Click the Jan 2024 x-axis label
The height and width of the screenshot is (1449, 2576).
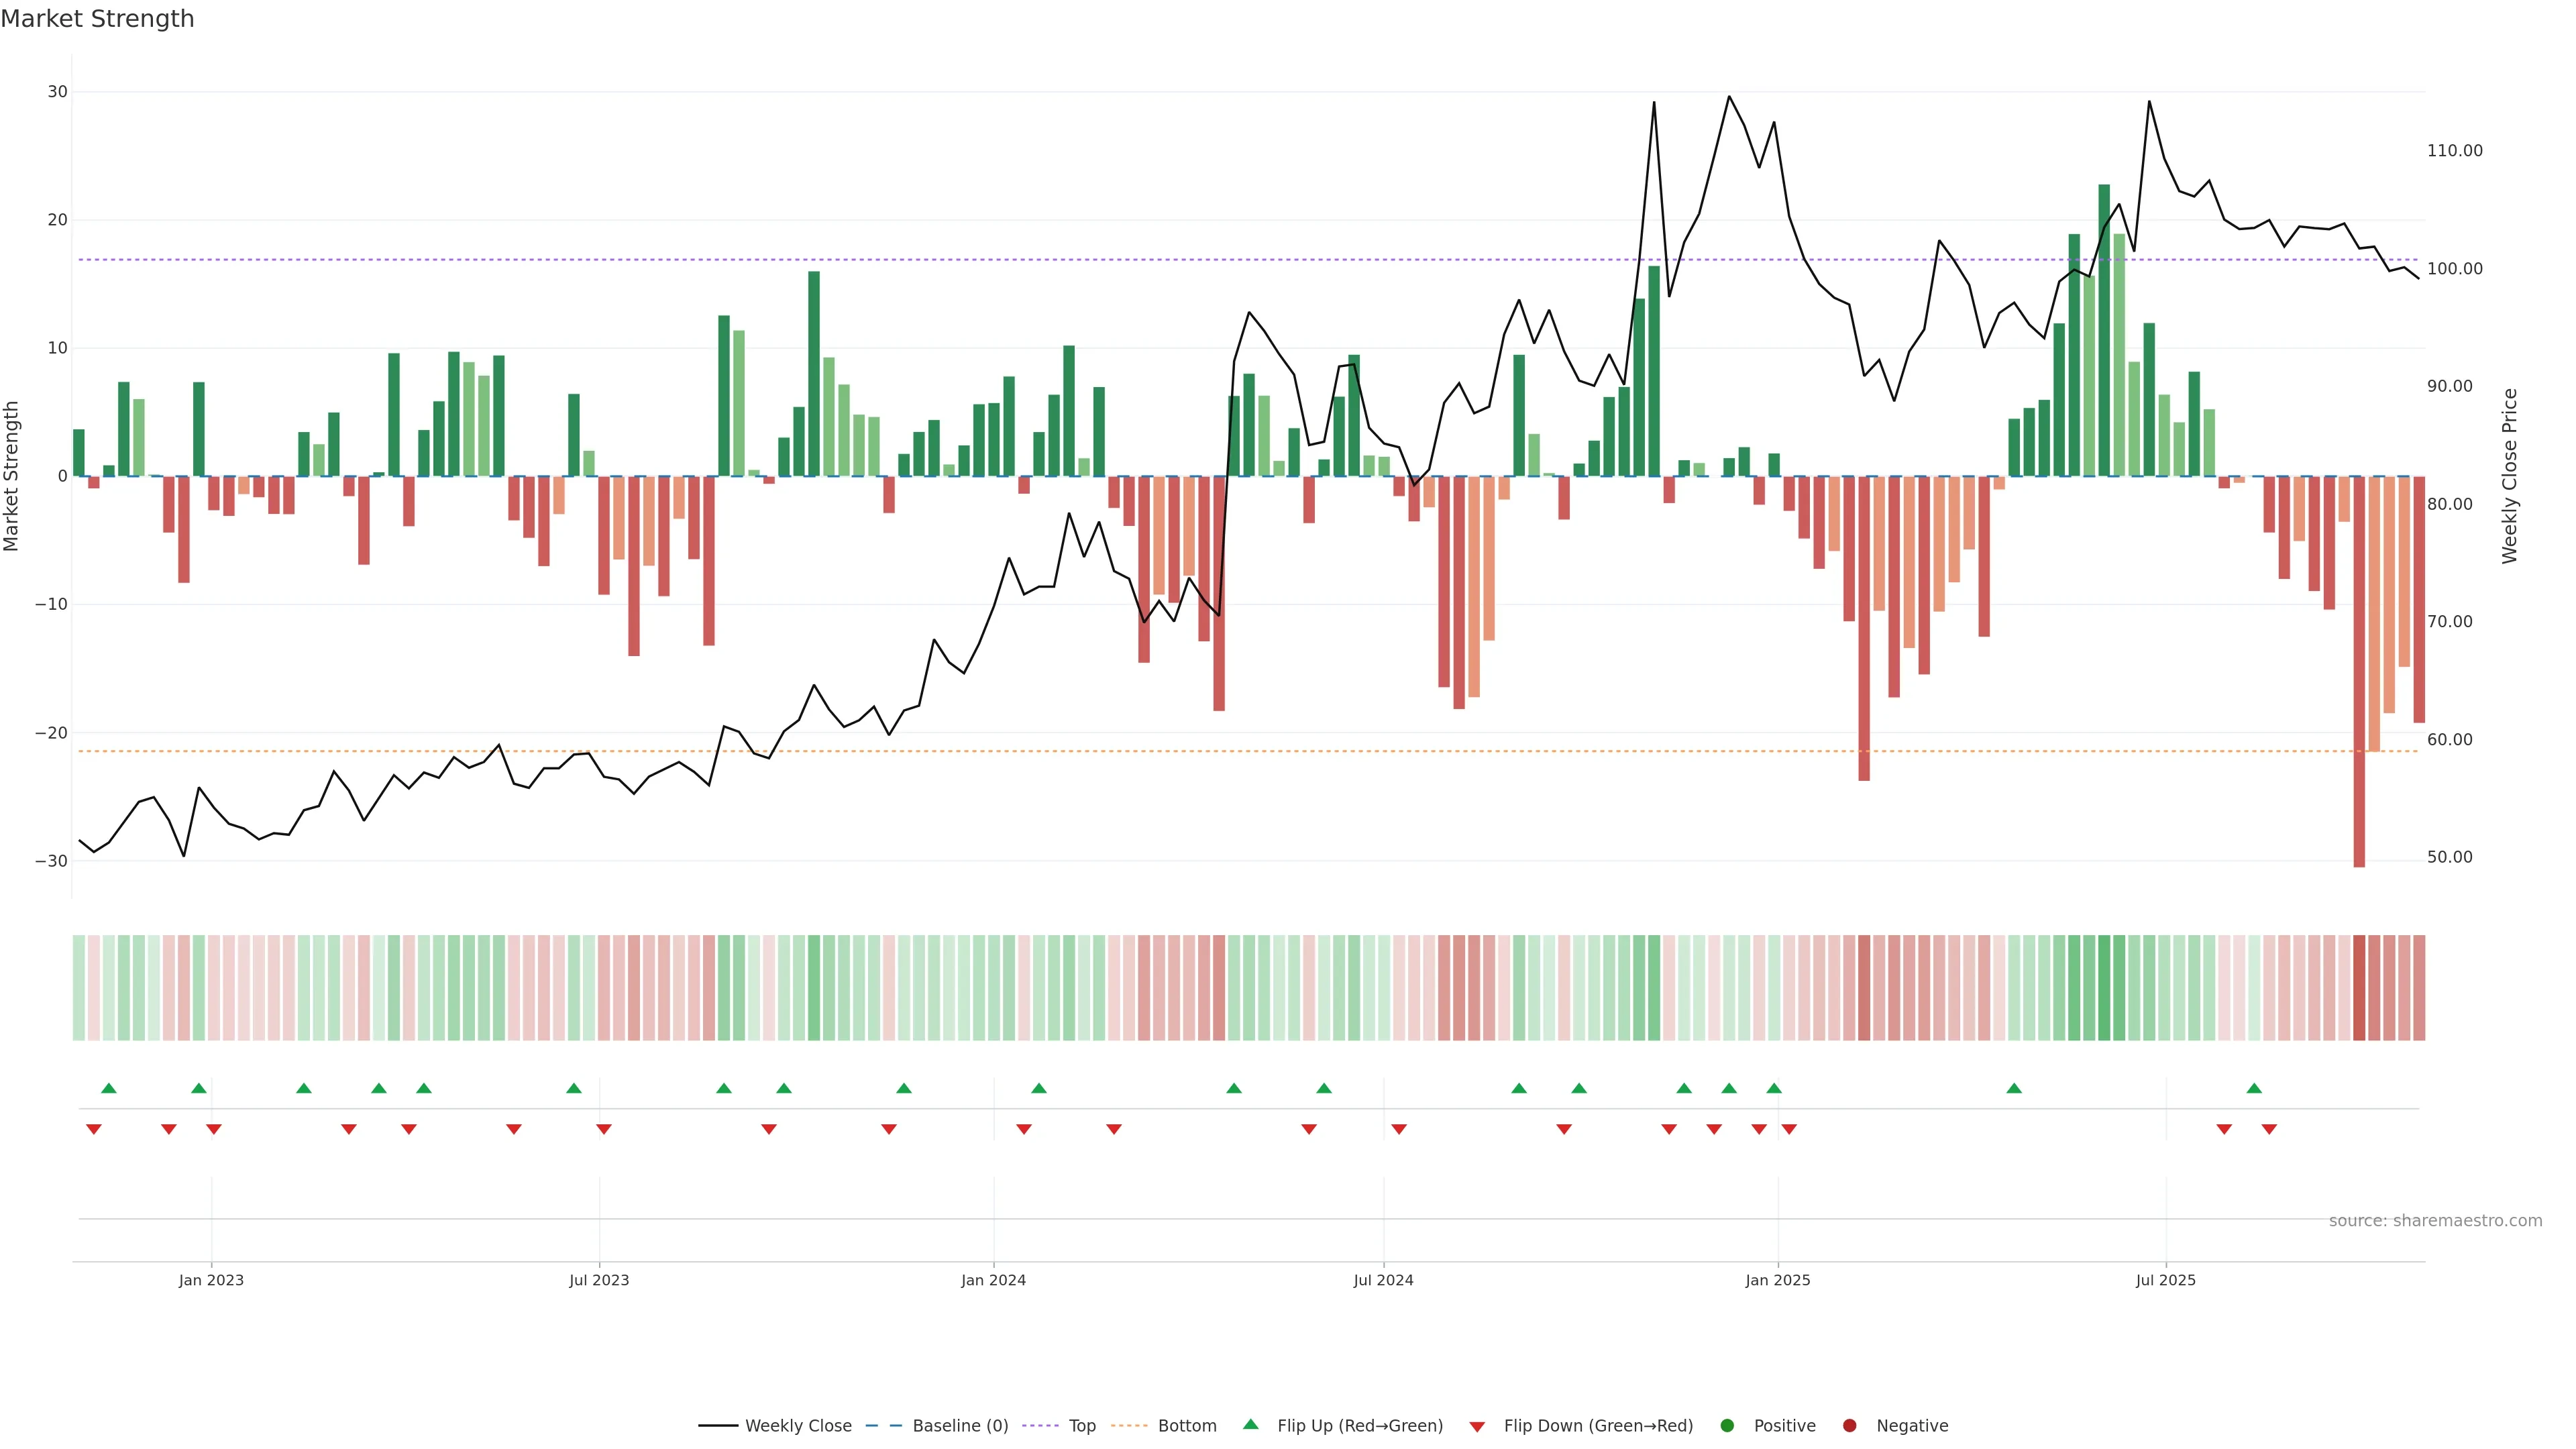pos(993,1280)
